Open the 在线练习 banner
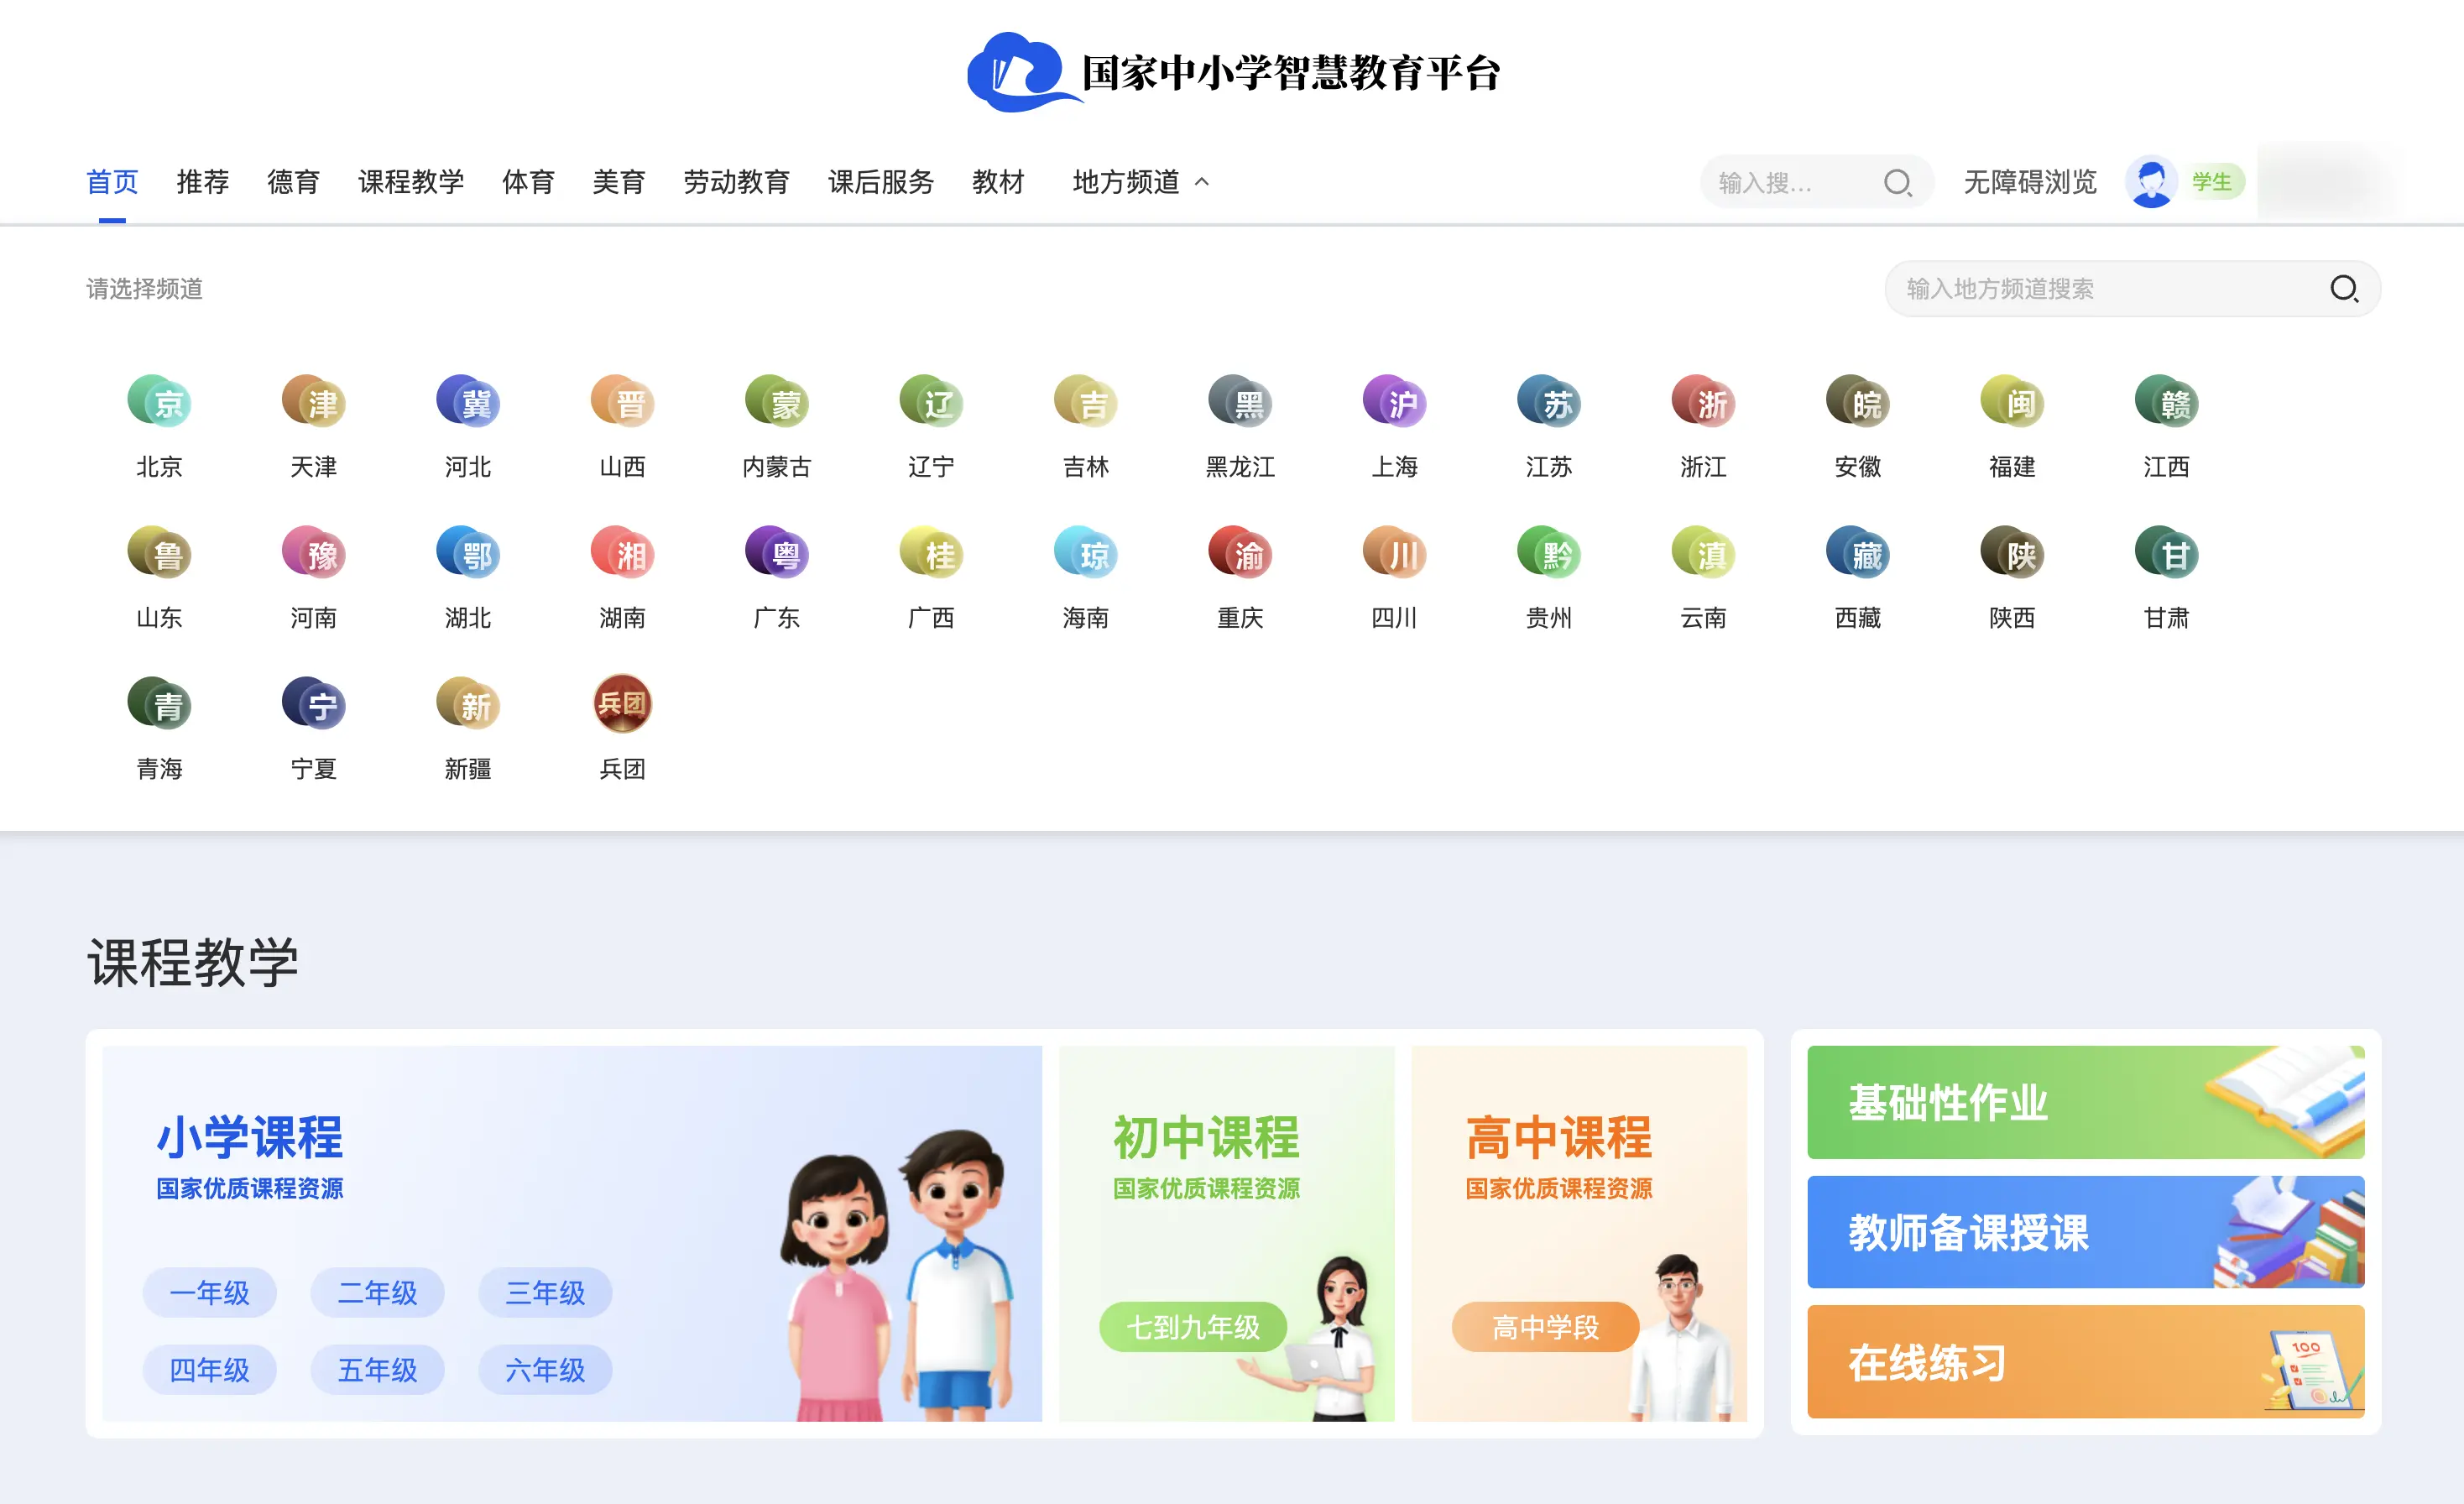The width and height of the screenshot is (2464, 1504). [x=2086, y=1362]
